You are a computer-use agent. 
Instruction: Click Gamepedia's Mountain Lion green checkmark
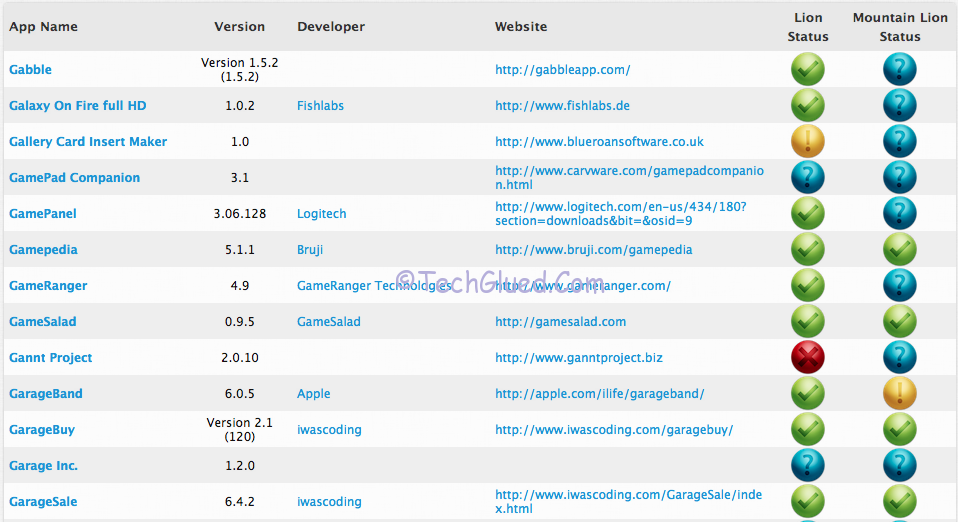[899, 249]
